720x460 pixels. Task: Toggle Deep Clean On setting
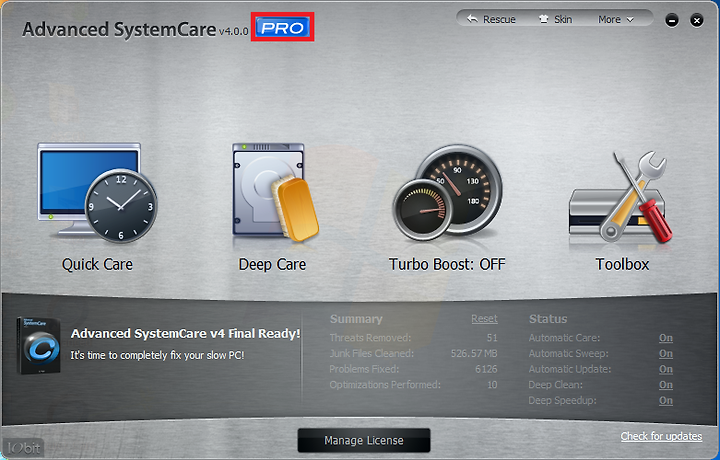(x=666, y=385)
